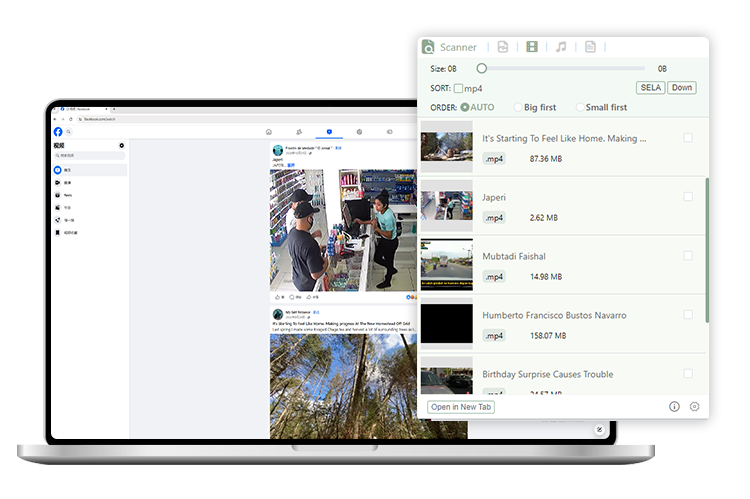Click the '87.36 MB' file size text

[546, 159]
